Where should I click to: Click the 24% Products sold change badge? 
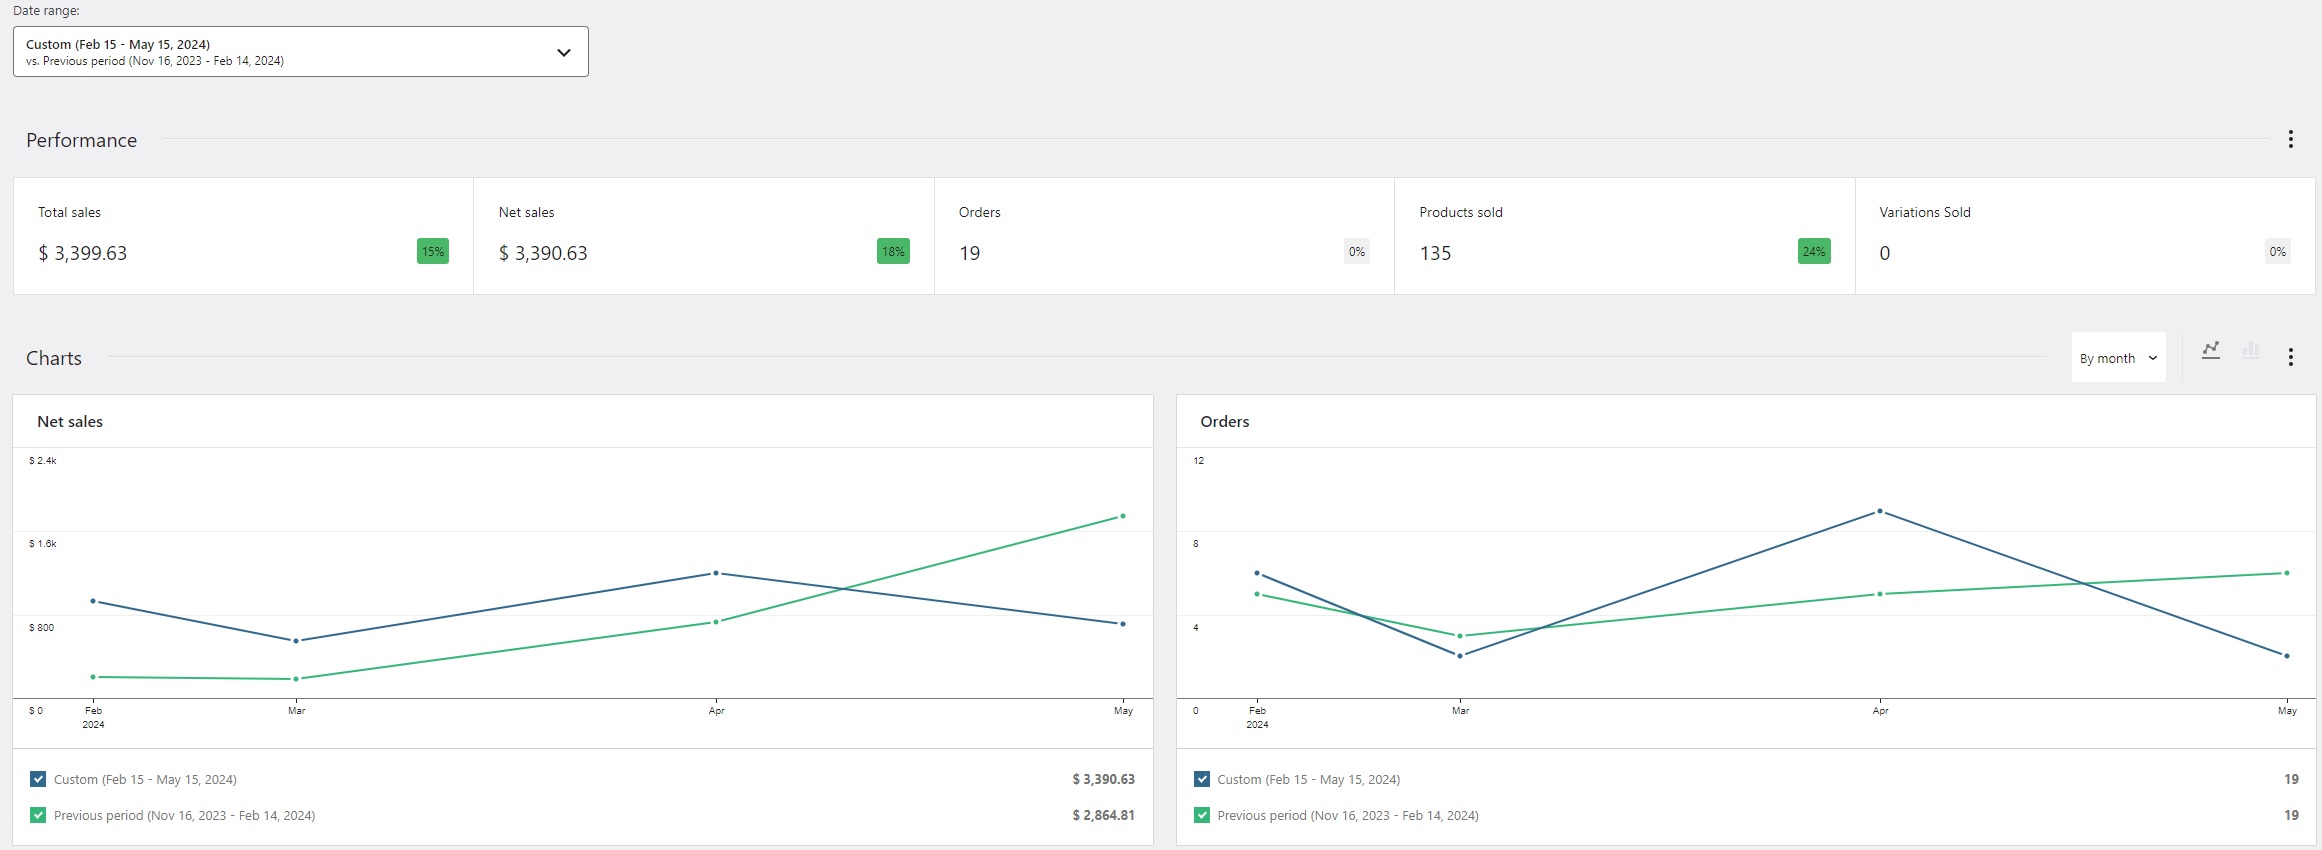(1814, 252)
